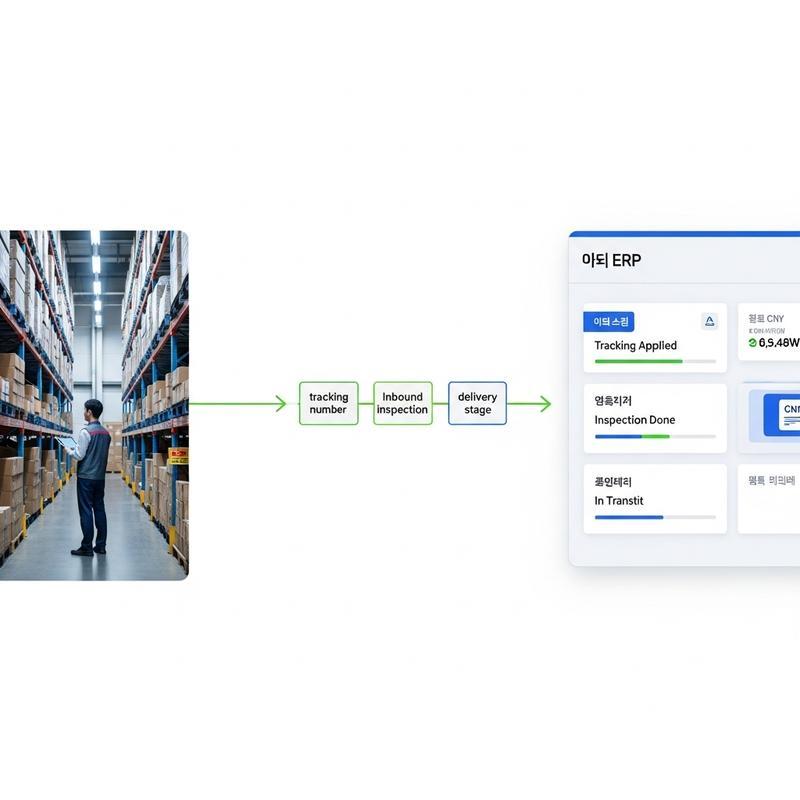Open the warehouse worker photo
Image resolution: width=800 pixels, height=800 pixels.
click(x=94, y=405)
